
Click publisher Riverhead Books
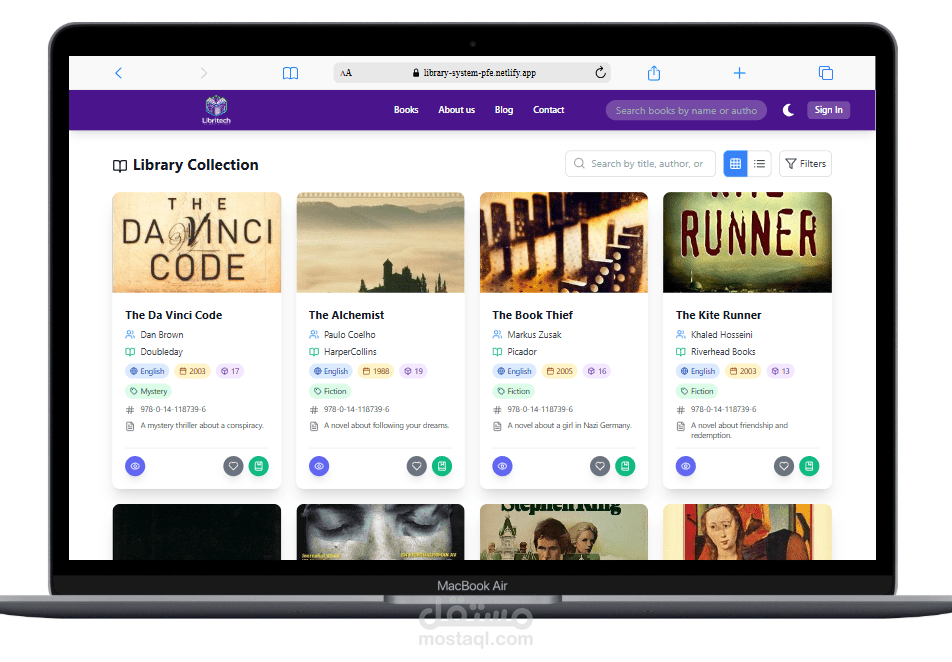click(x=723, y=352)
